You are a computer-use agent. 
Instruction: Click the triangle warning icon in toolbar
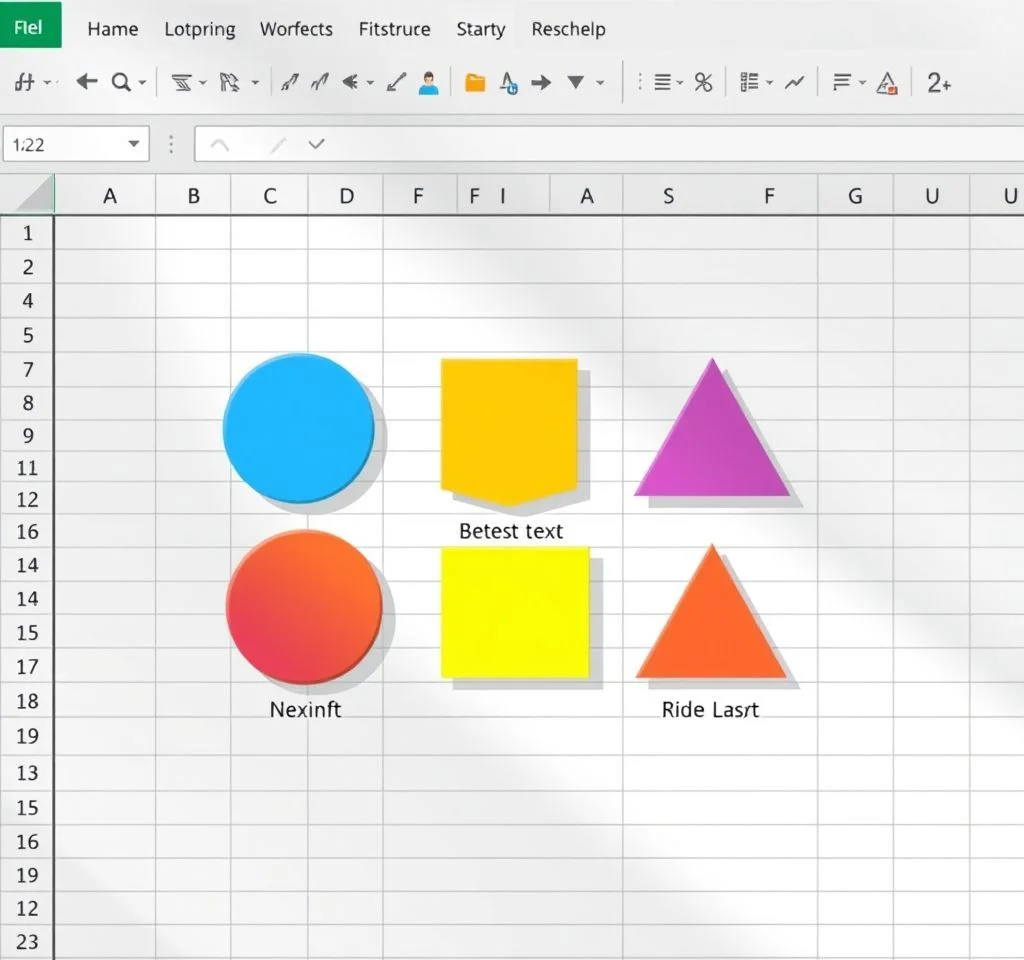(886, 84)
